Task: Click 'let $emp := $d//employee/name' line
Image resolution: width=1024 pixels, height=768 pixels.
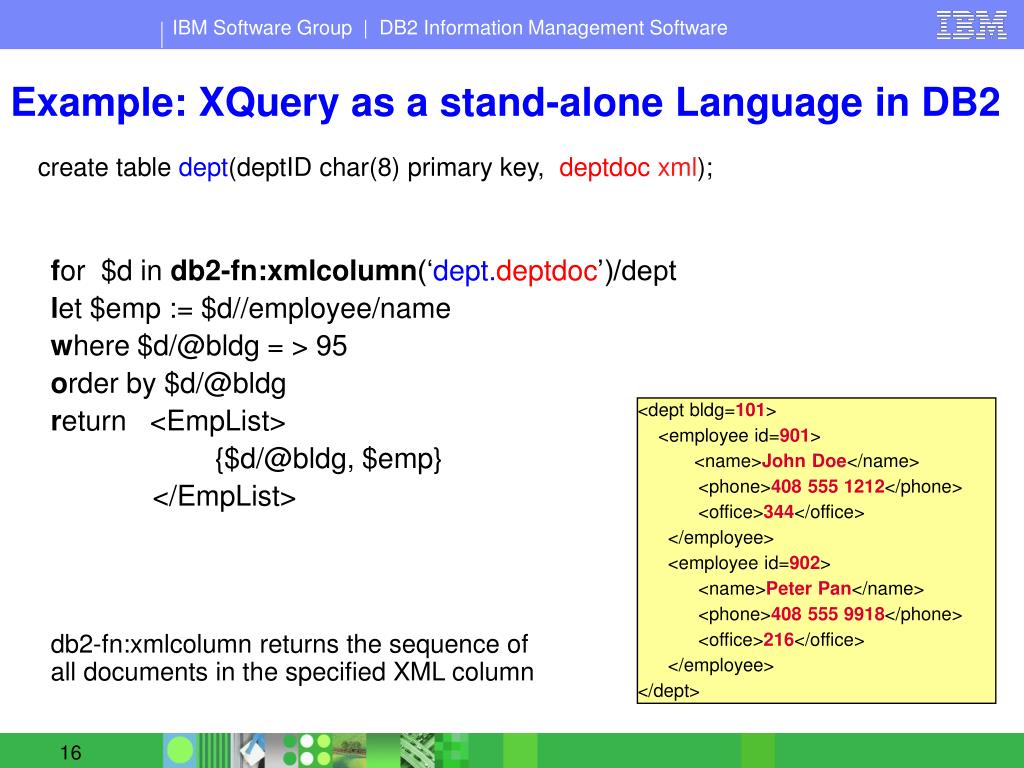Action: pos(251,309)
